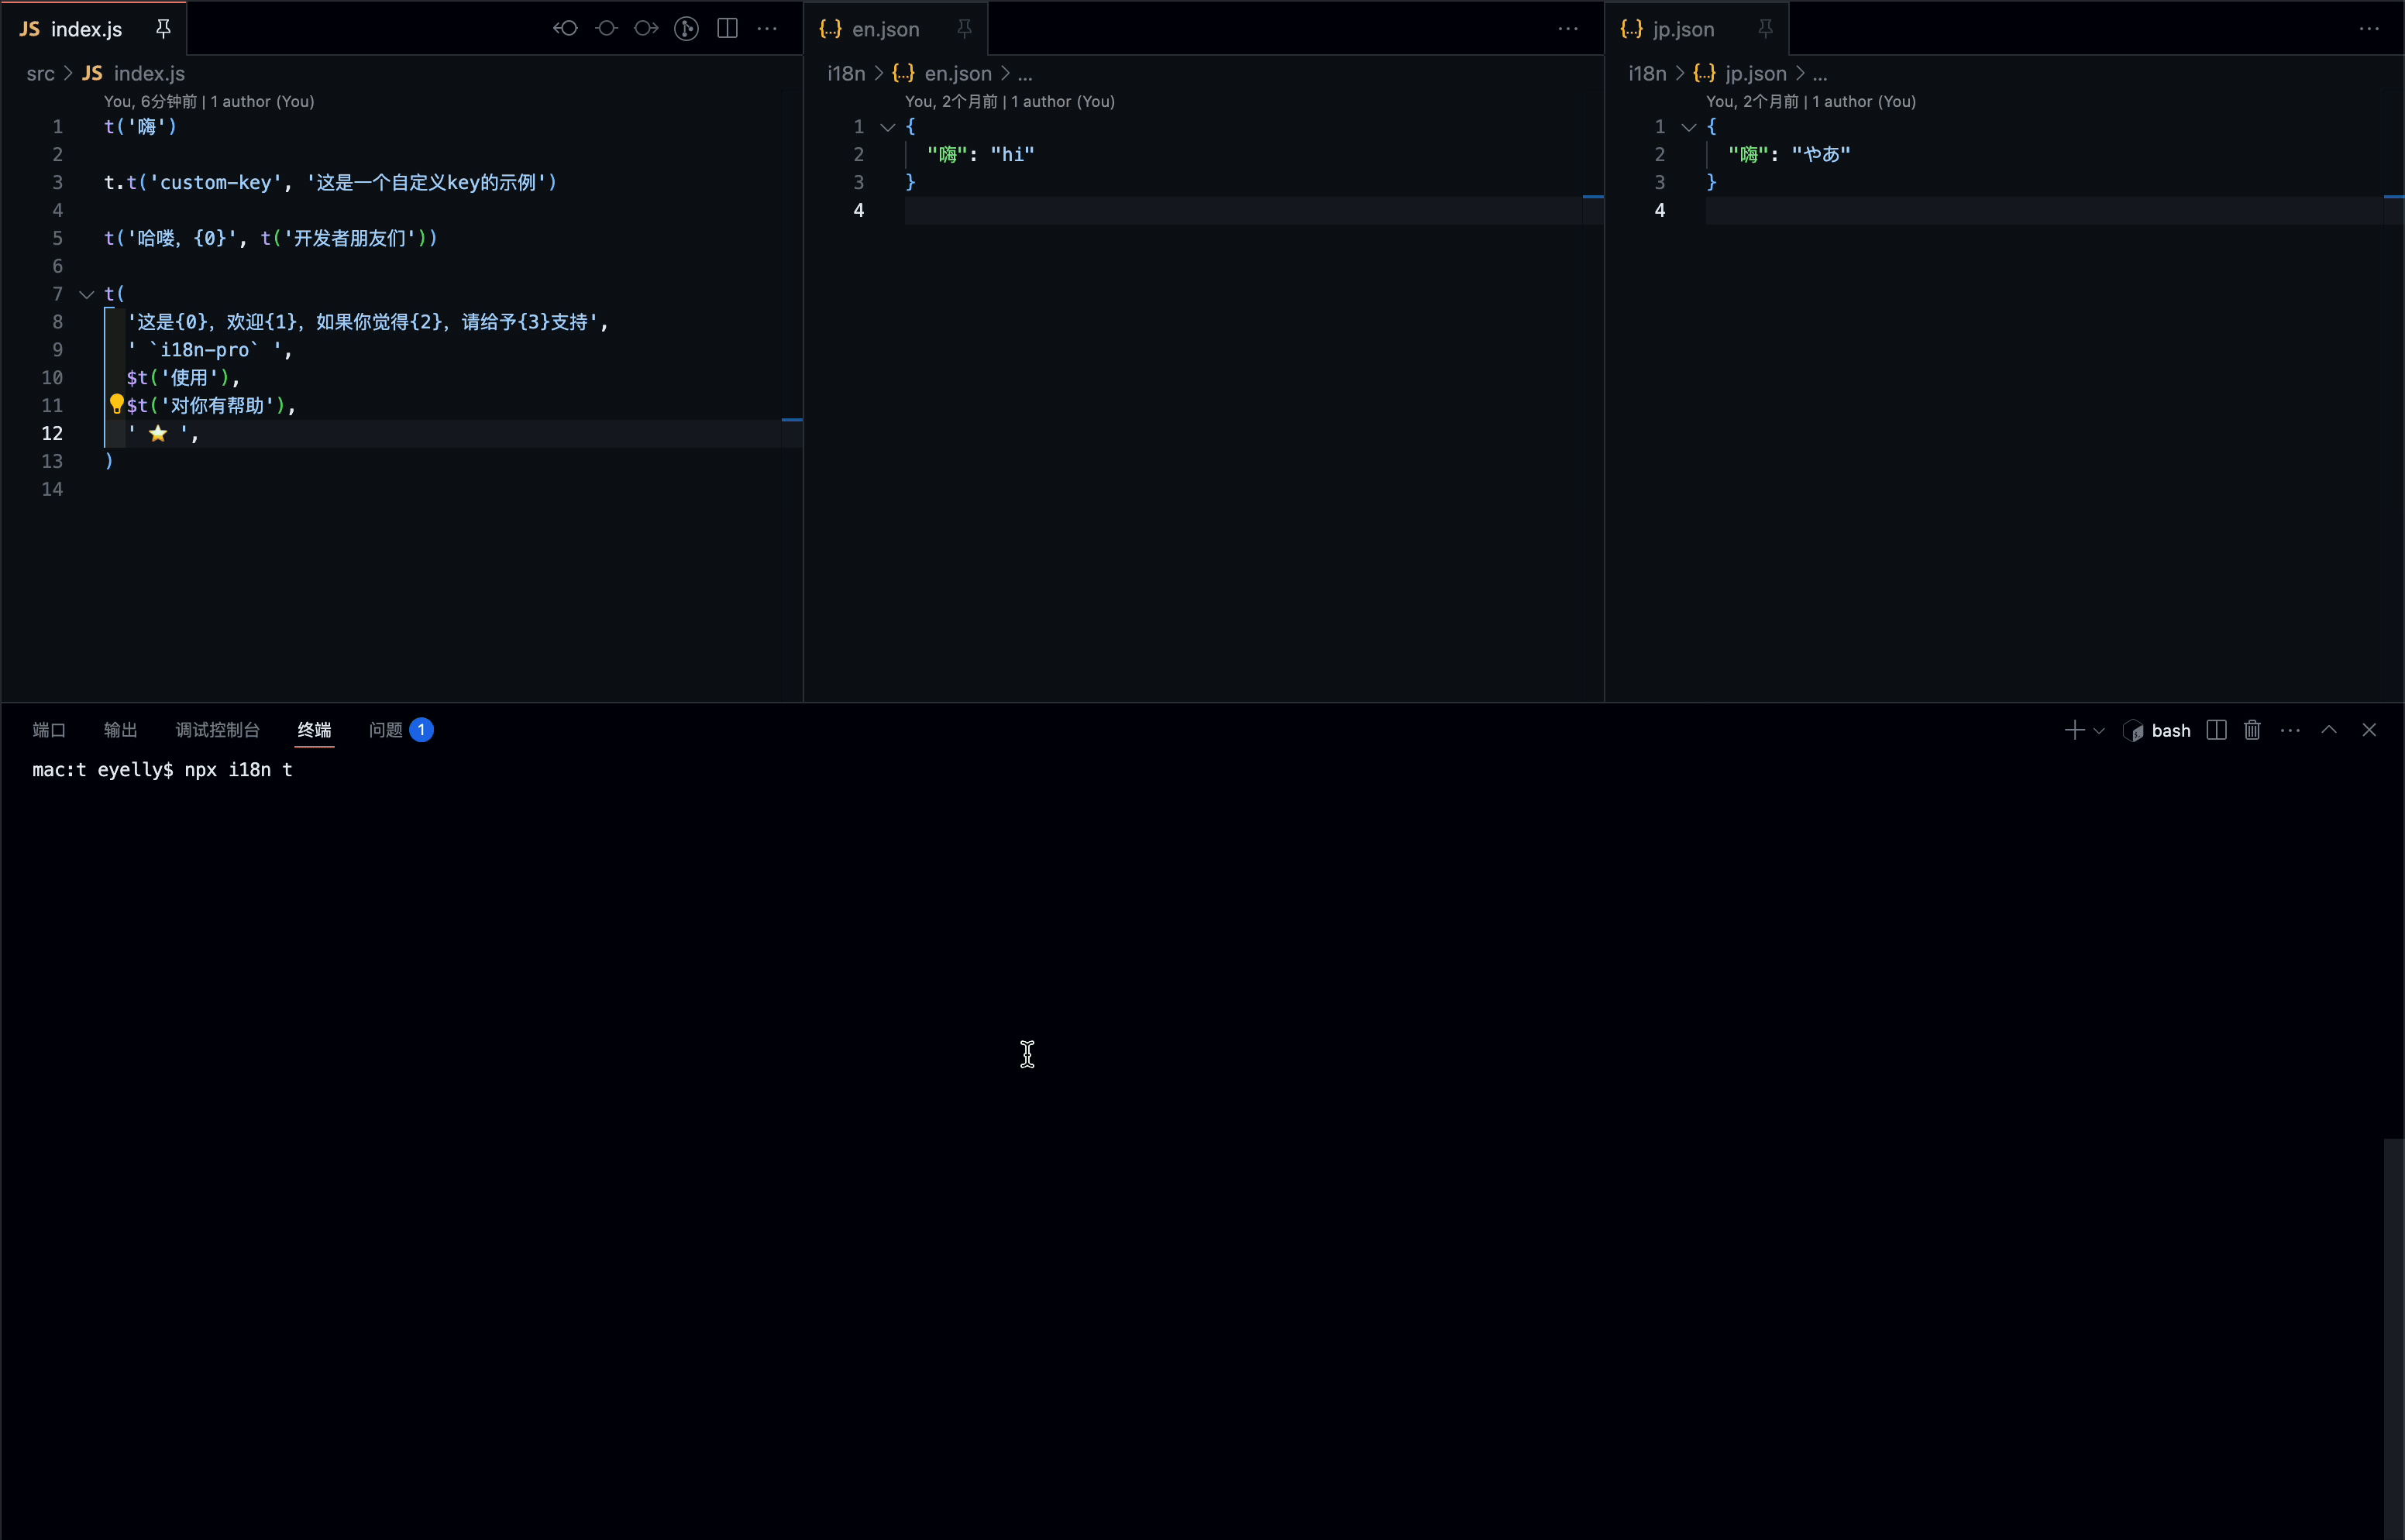Split the index.js editor right
This screenshot has height=1540, width=2405.
point(727,28)
